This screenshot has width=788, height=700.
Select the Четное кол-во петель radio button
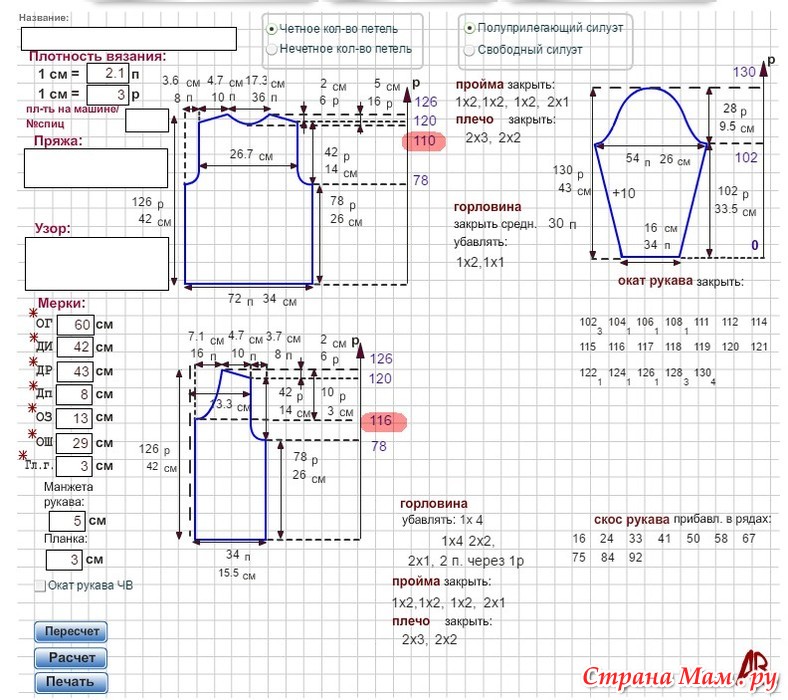tap(271, 29)
